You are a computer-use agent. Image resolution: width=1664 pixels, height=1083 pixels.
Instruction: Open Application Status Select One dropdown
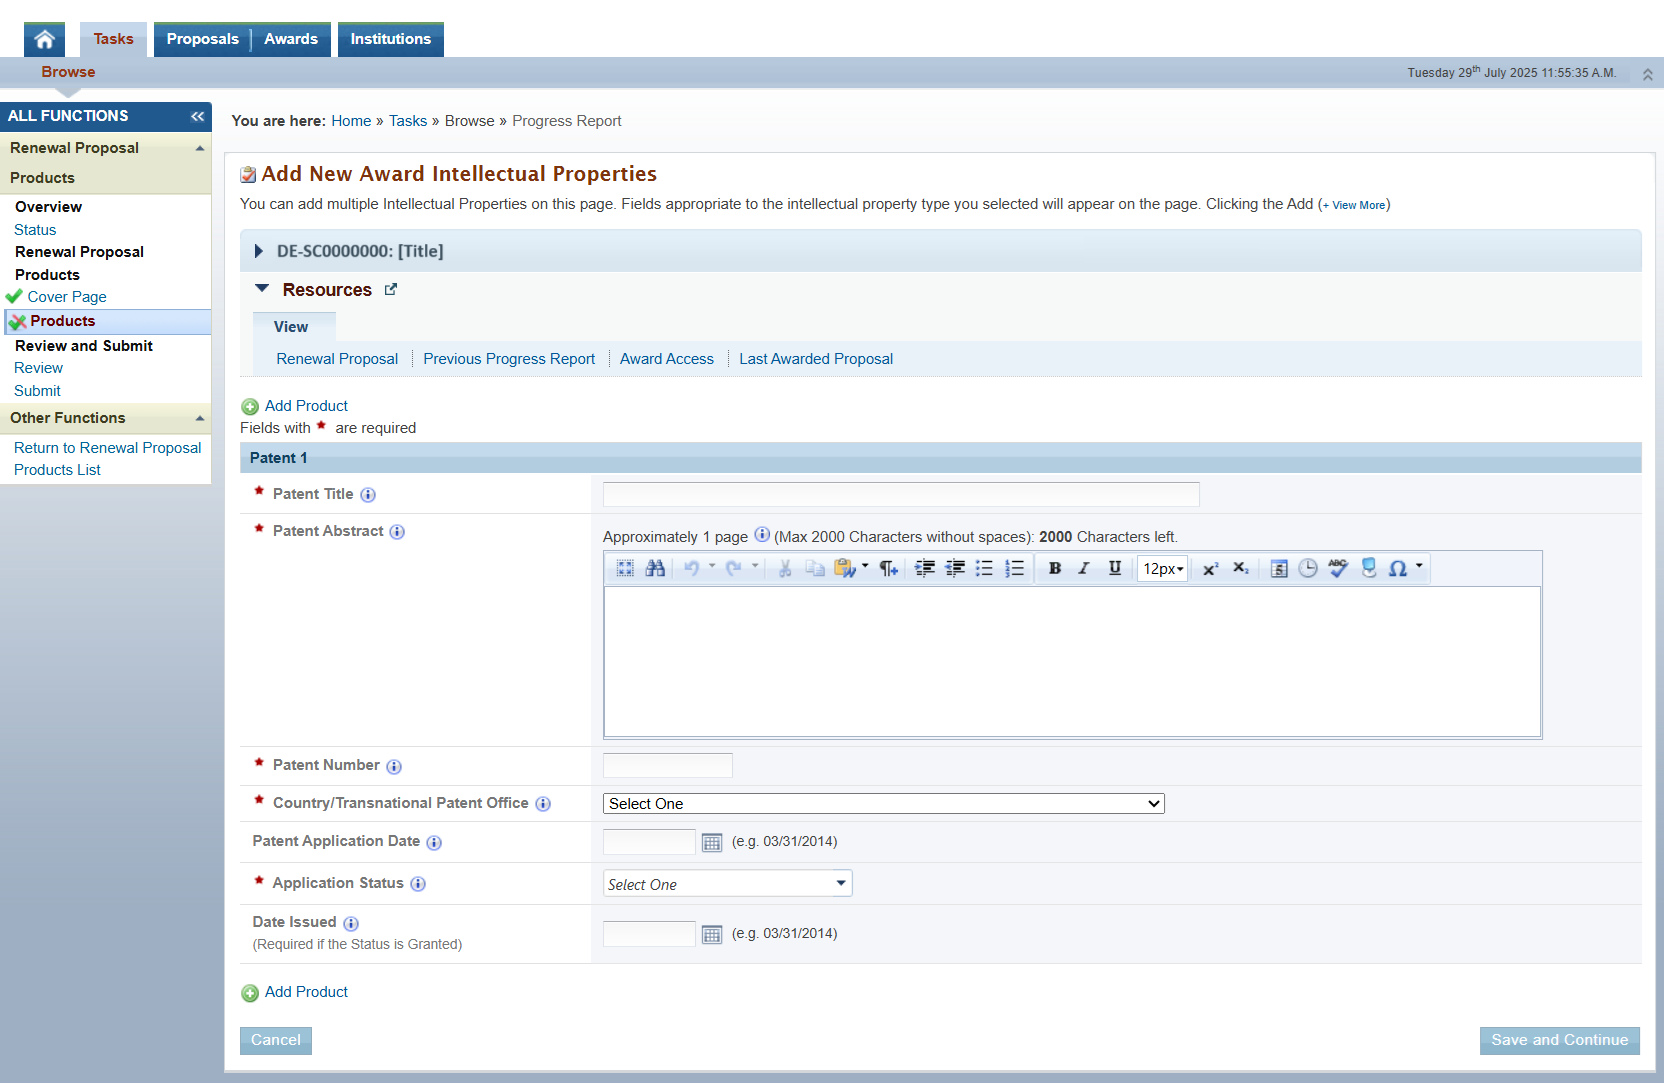point(727,884)
